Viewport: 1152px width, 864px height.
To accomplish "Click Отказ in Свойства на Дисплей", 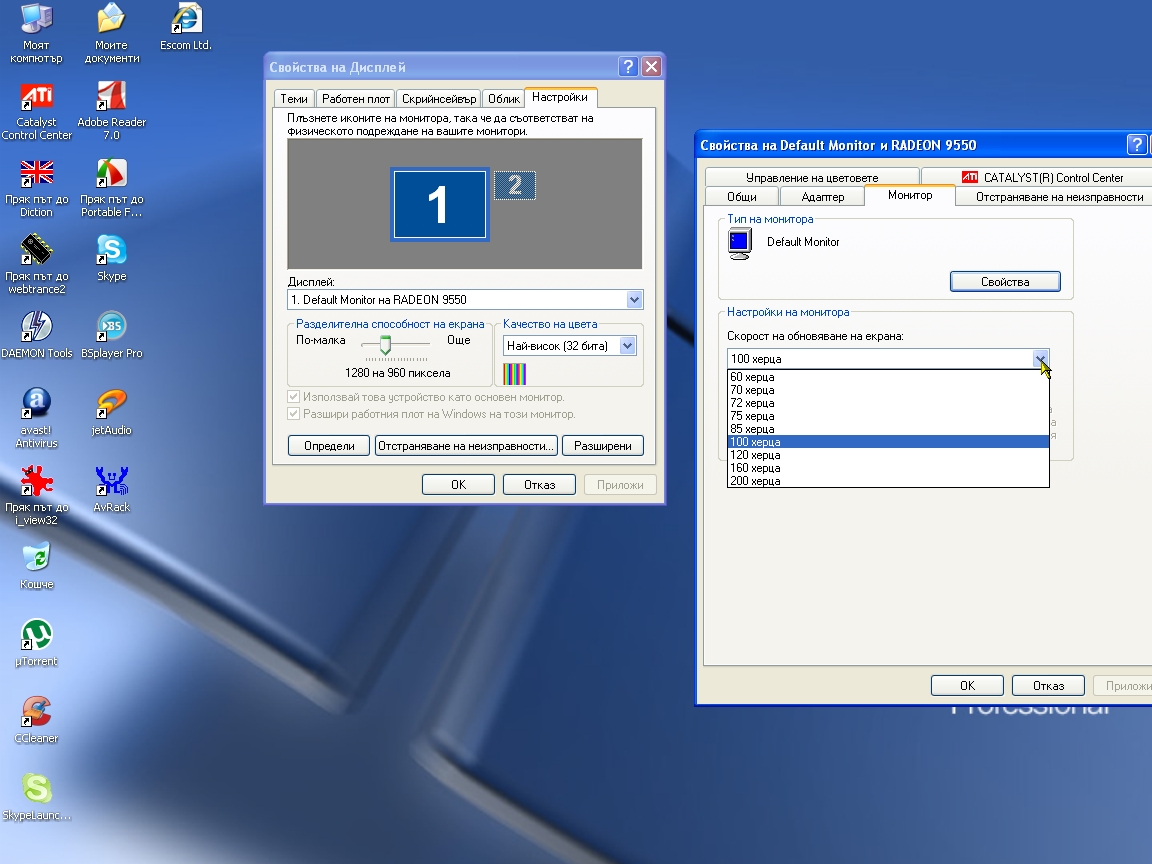I will pyautogui.click(x=539, y=485).
